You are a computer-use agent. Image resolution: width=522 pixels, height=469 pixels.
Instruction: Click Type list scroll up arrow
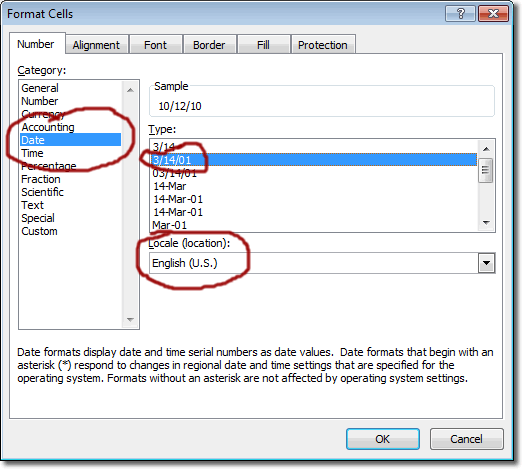[486, 149]
